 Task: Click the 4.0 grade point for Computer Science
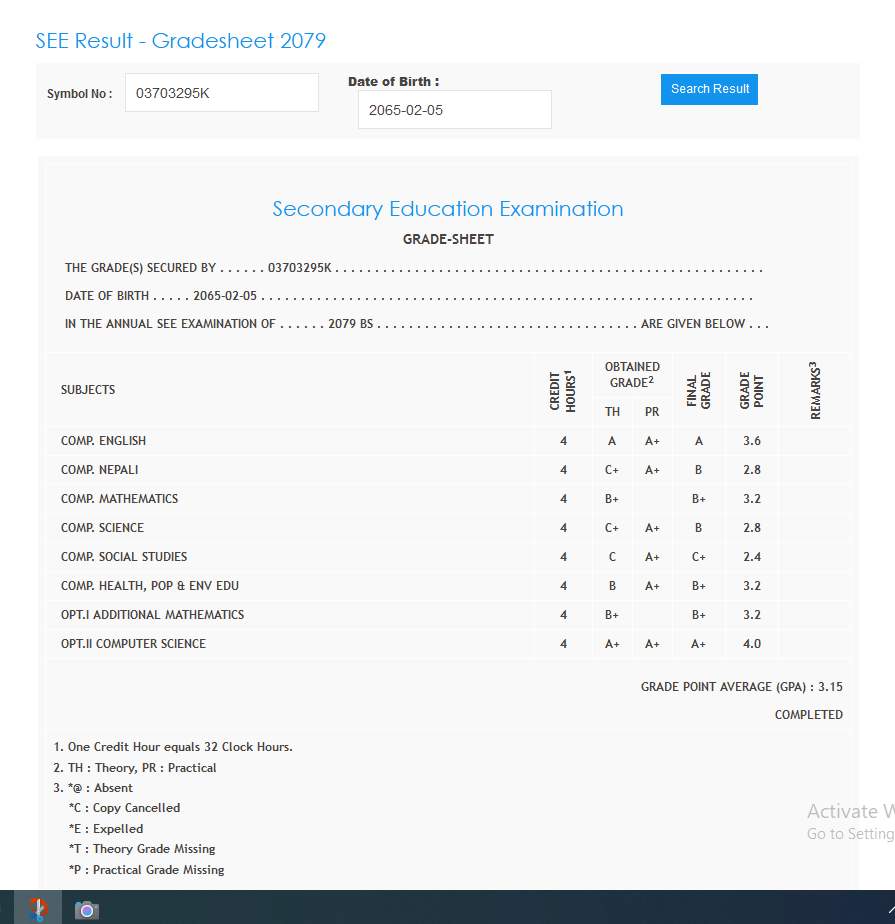[752, 644]
